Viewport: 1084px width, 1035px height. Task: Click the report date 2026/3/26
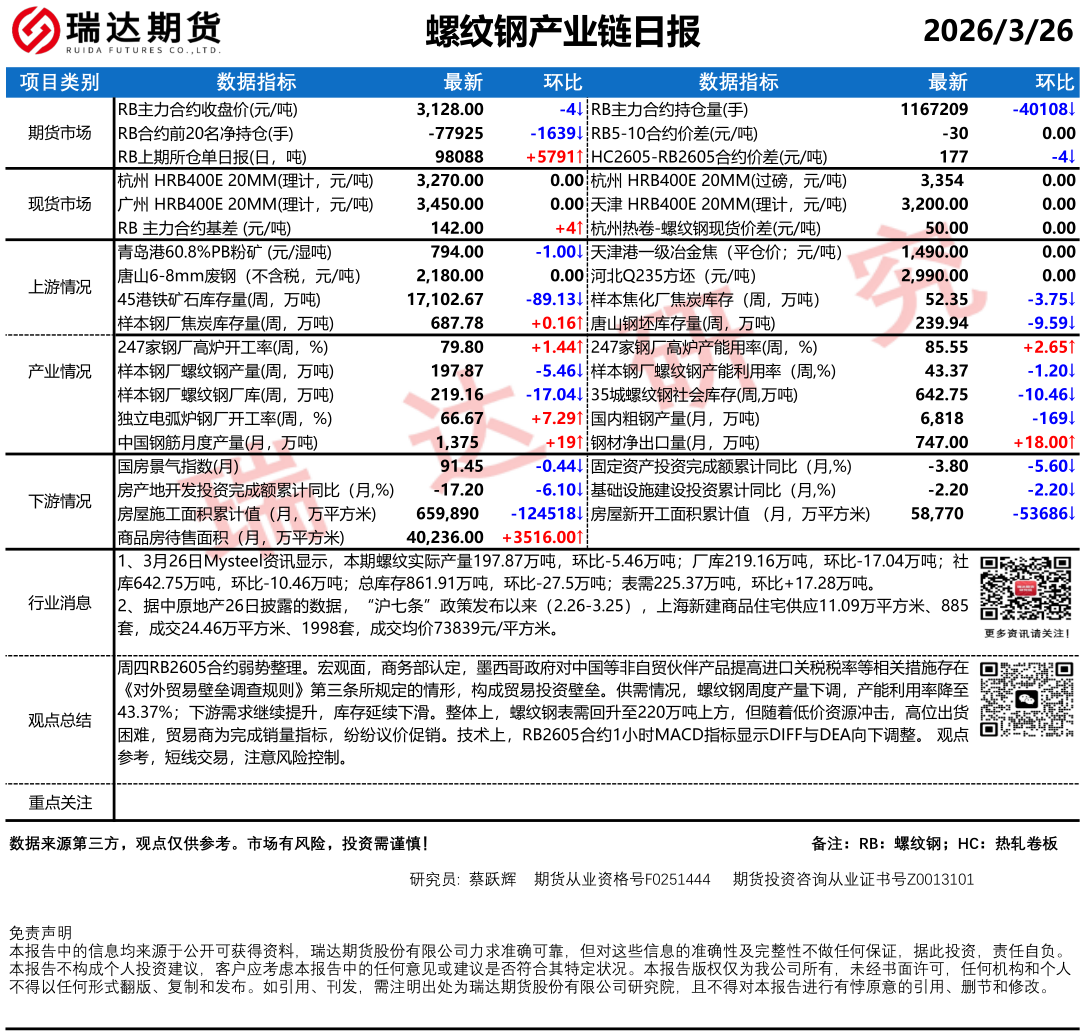coord(997,31)
